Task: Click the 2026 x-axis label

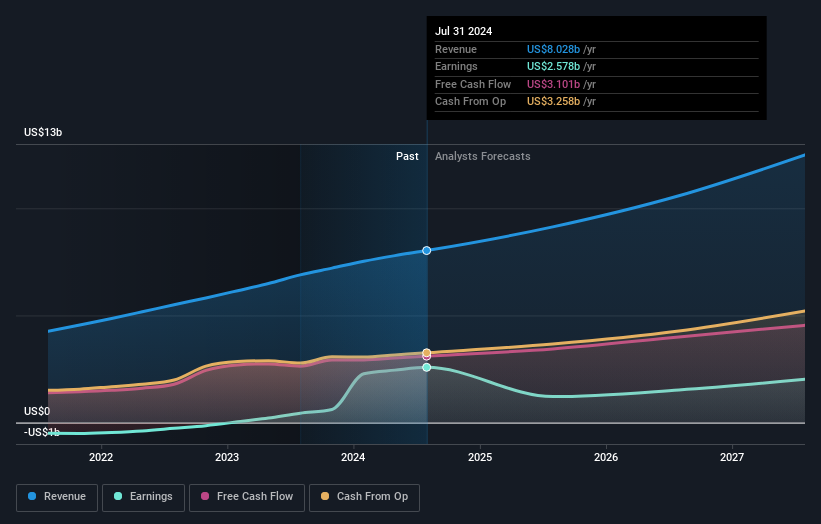Action: coord(606,458)
